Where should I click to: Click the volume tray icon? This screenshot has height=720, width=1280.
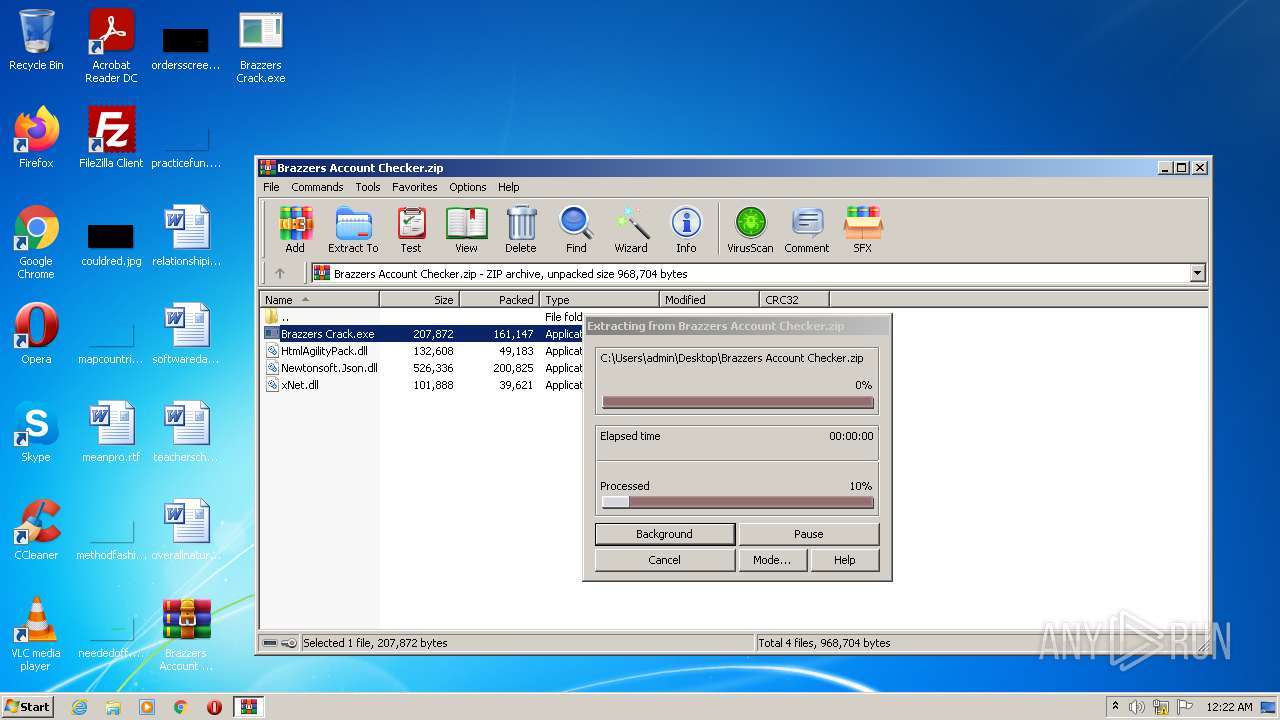(1137, 707)
